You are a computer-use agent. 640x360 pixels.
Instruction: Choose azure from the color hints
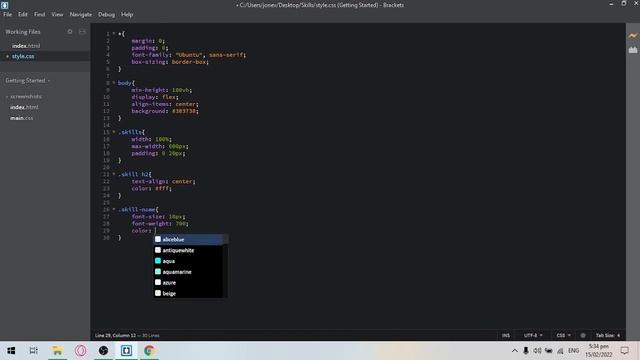(189, 282)
